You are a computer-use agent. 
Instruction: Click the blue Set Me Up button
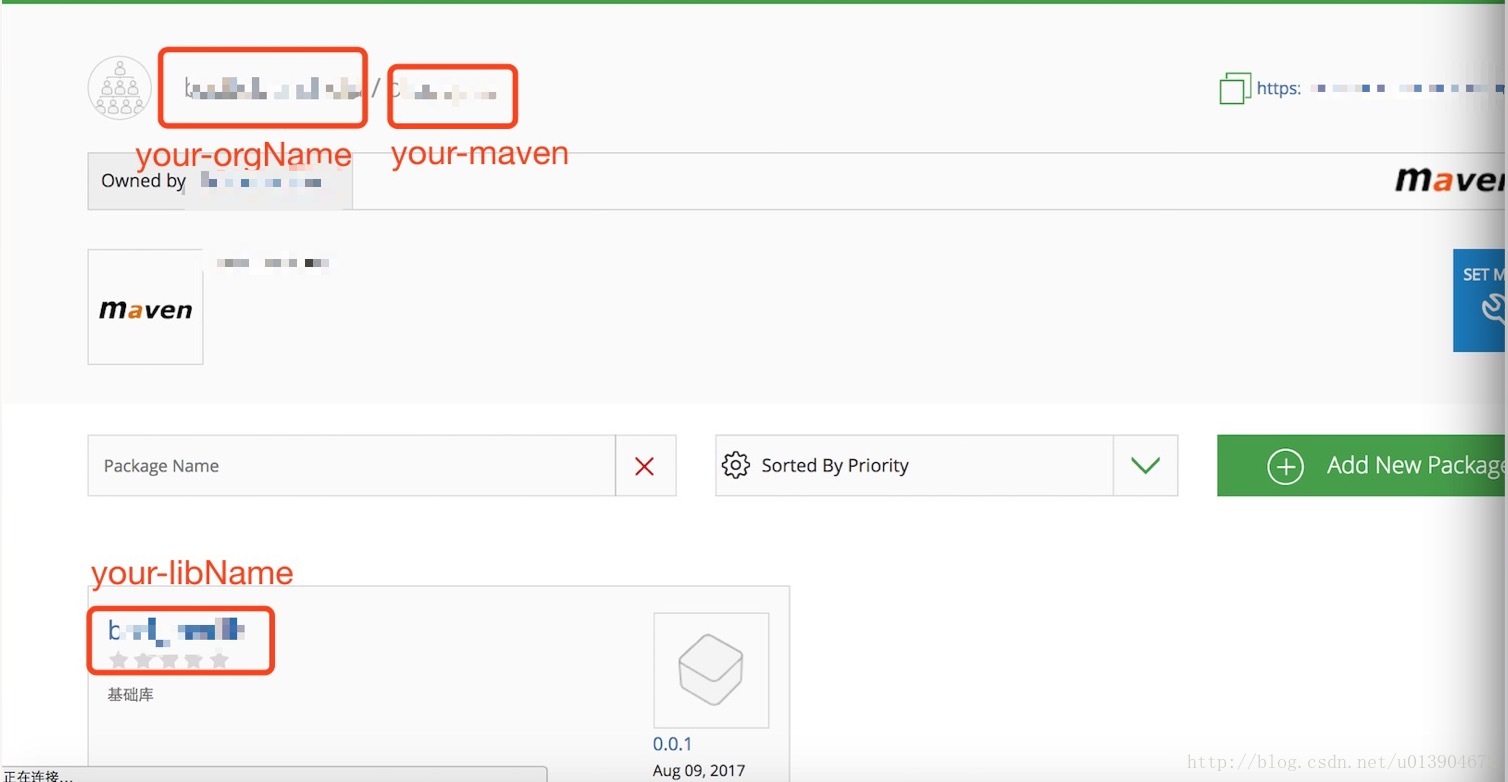1480,300
